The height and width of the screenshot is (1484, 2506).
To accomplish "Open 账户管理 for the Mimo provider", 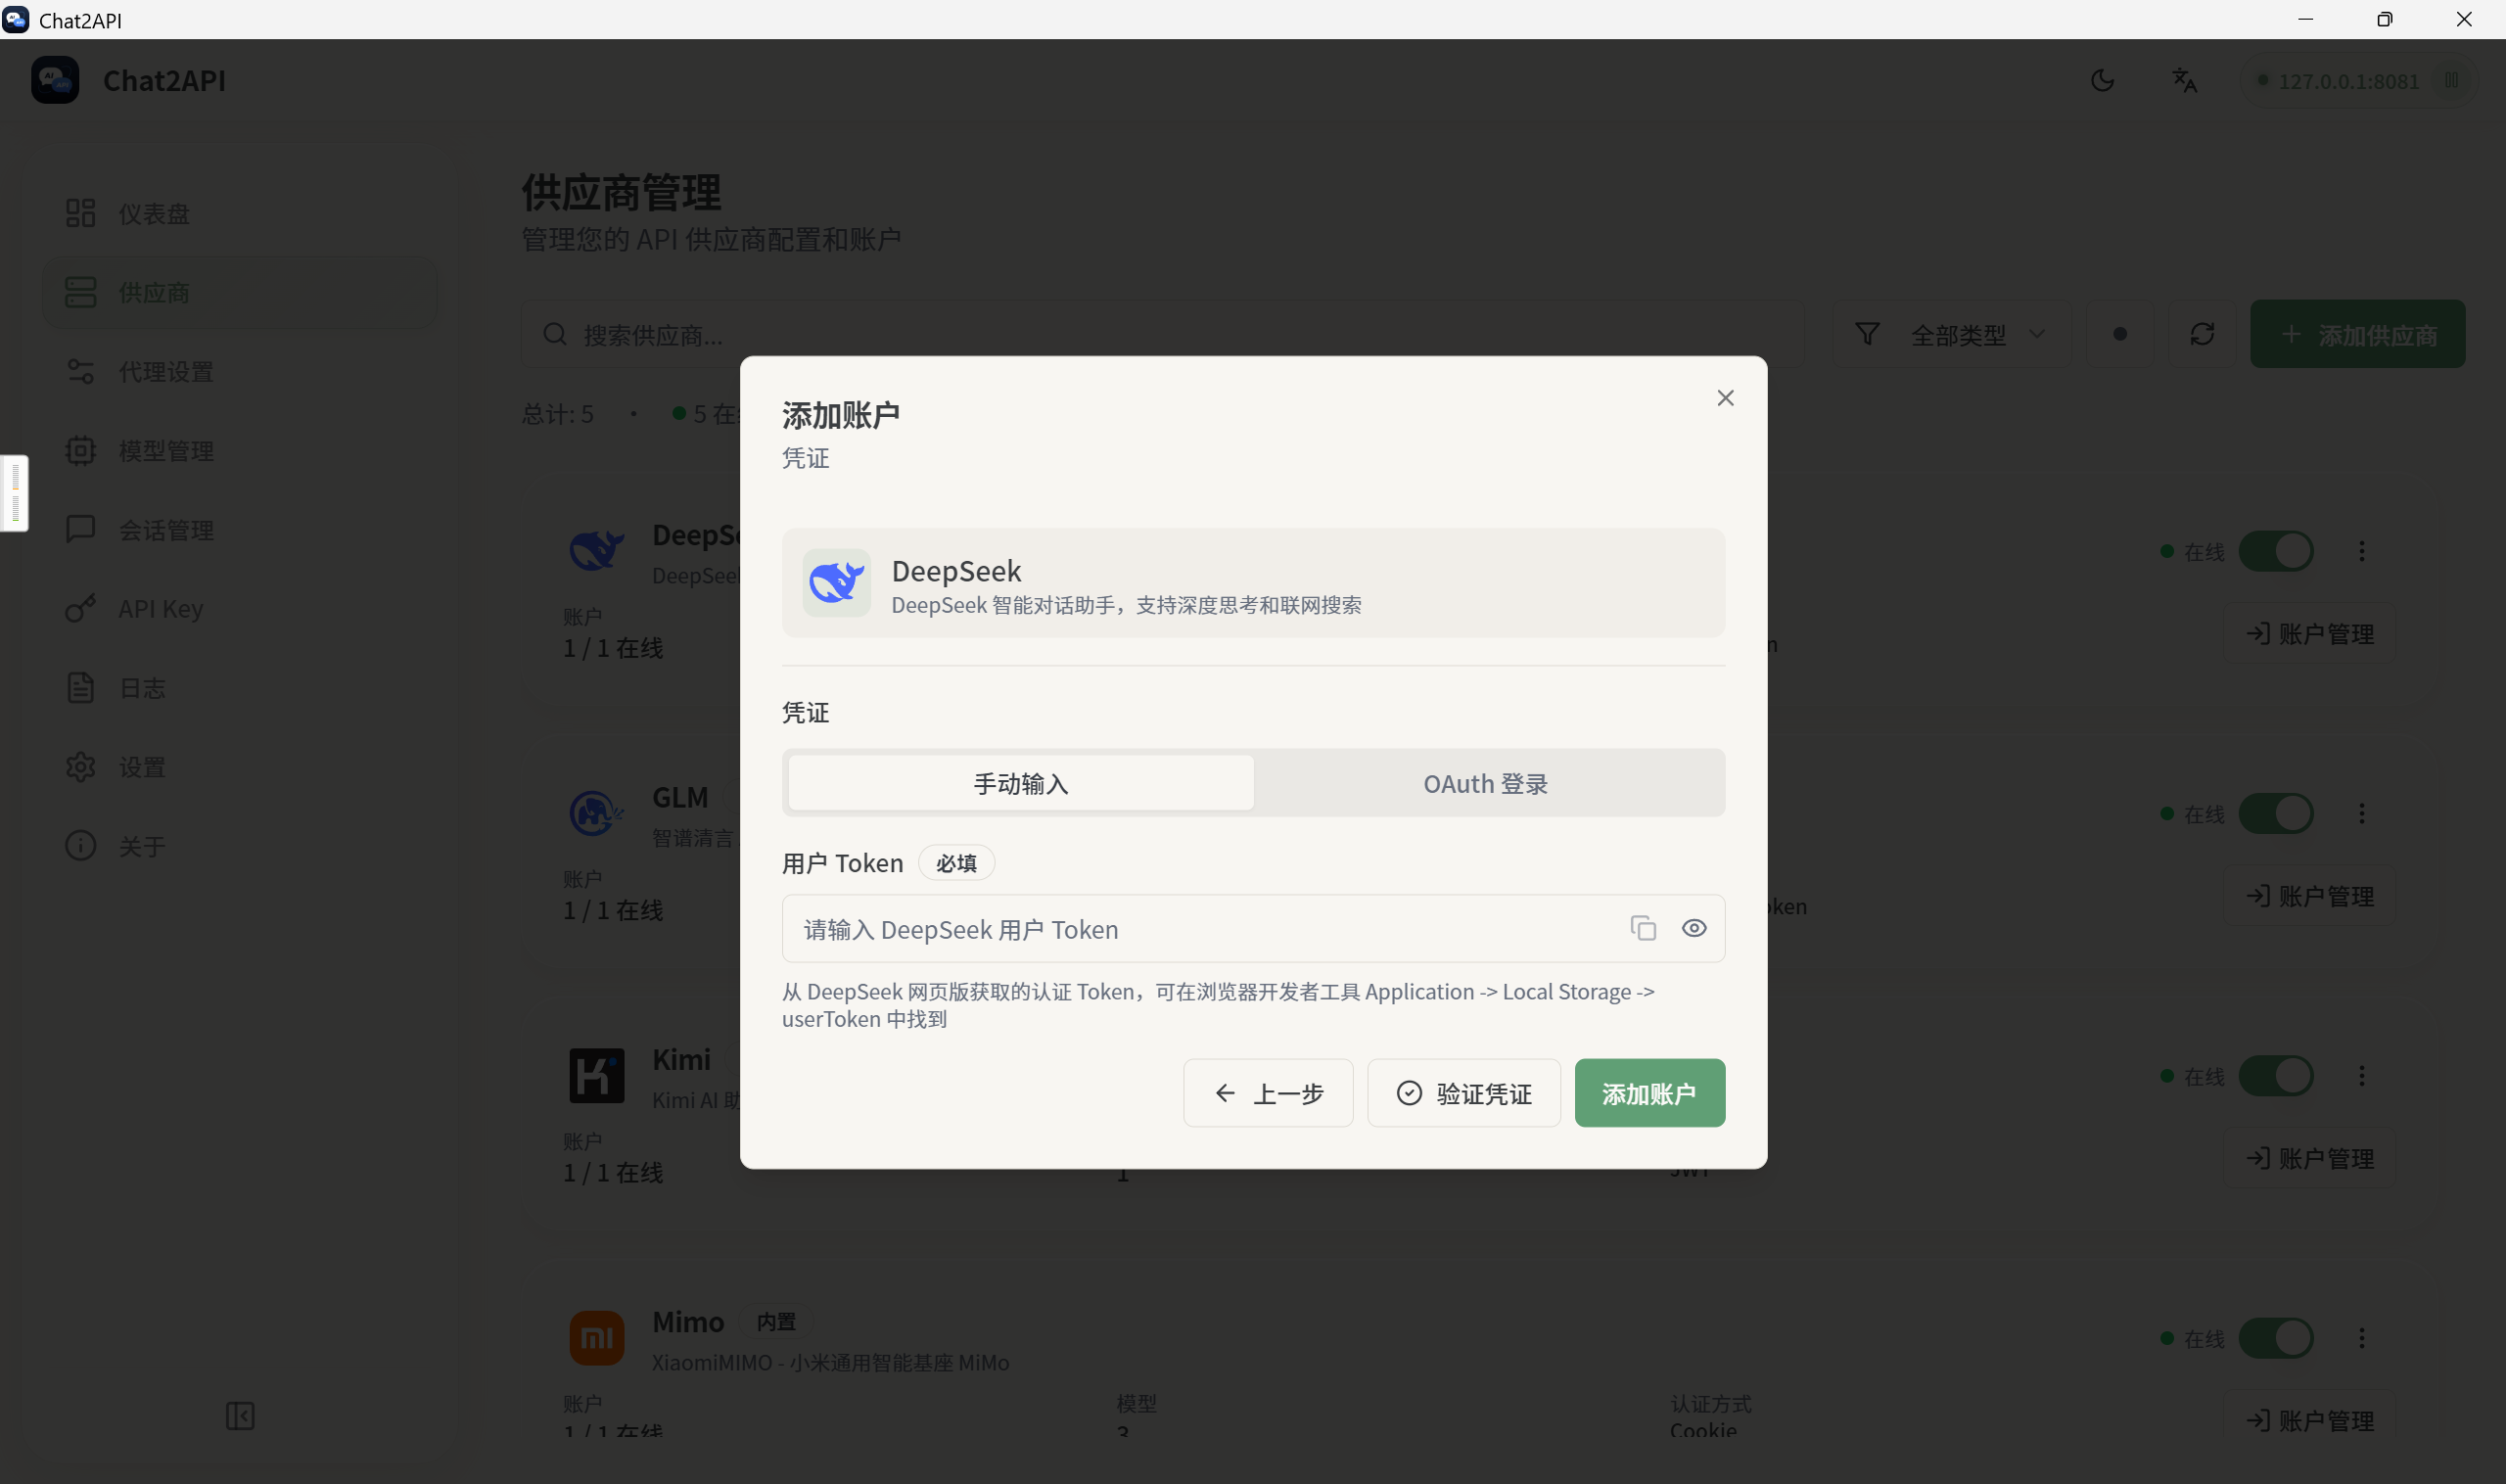I will (x=2309, y=1420).
